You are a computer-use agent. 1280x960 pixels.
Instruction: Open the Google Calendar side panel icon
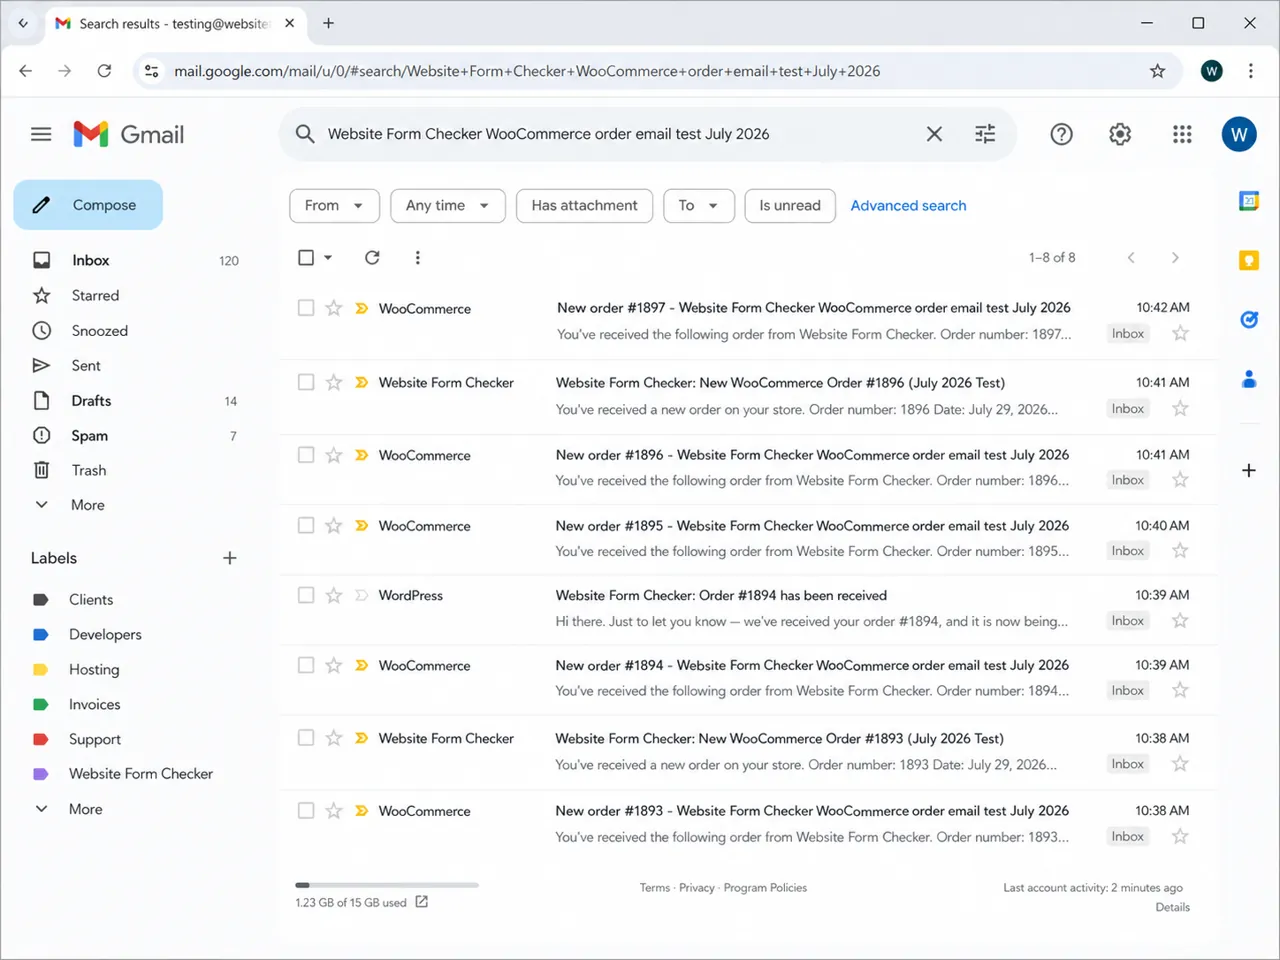[1249, 201]
